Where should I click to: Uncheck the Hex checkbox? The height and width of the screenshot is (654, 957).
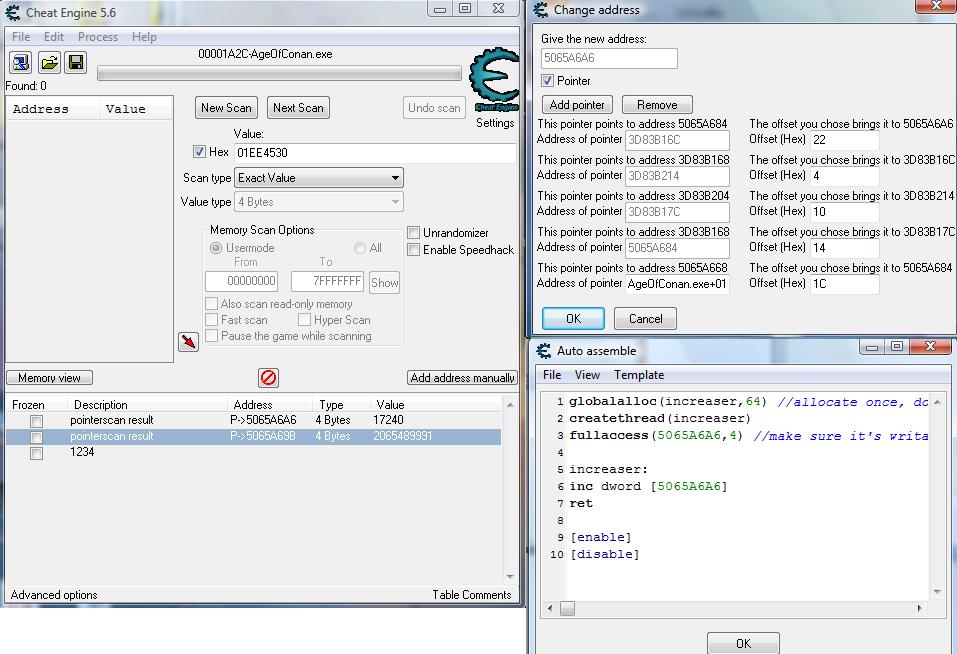coord(199,152)
